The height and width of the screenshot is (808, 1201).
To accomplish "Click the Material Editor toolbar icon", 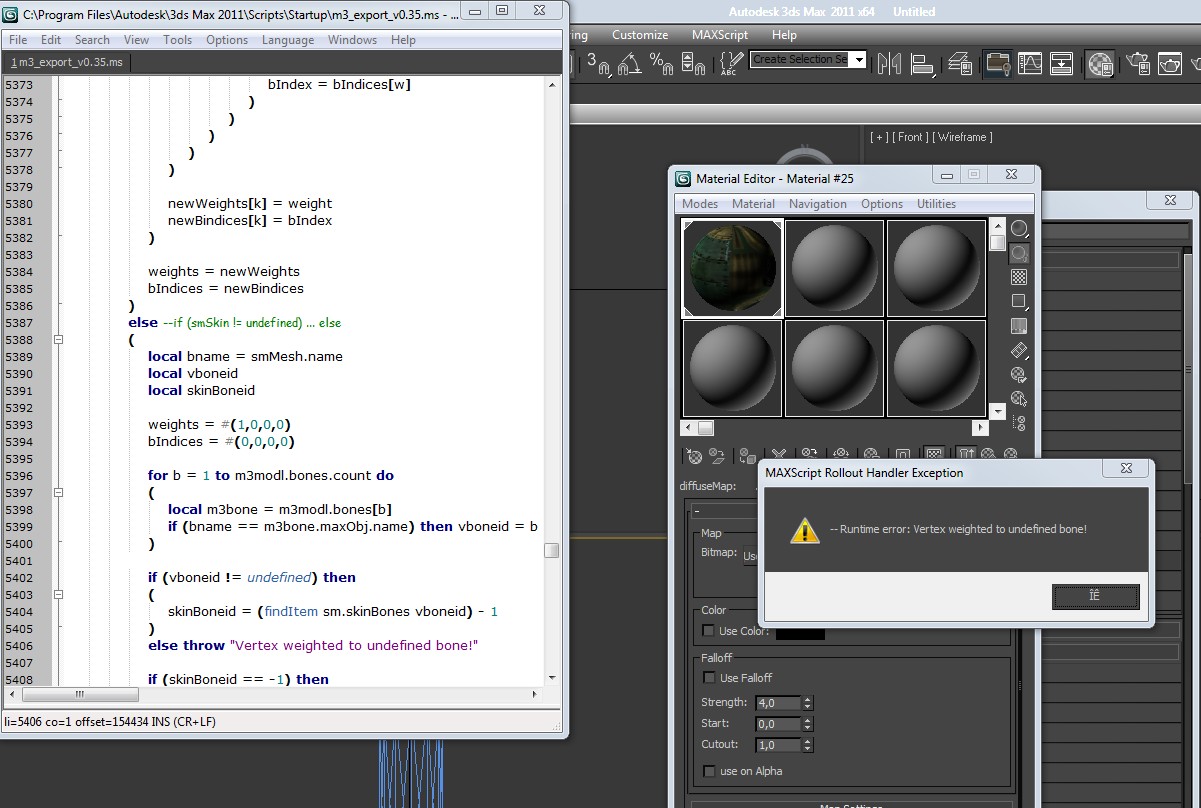I will pyautogui.click(x=1101, y=64).
